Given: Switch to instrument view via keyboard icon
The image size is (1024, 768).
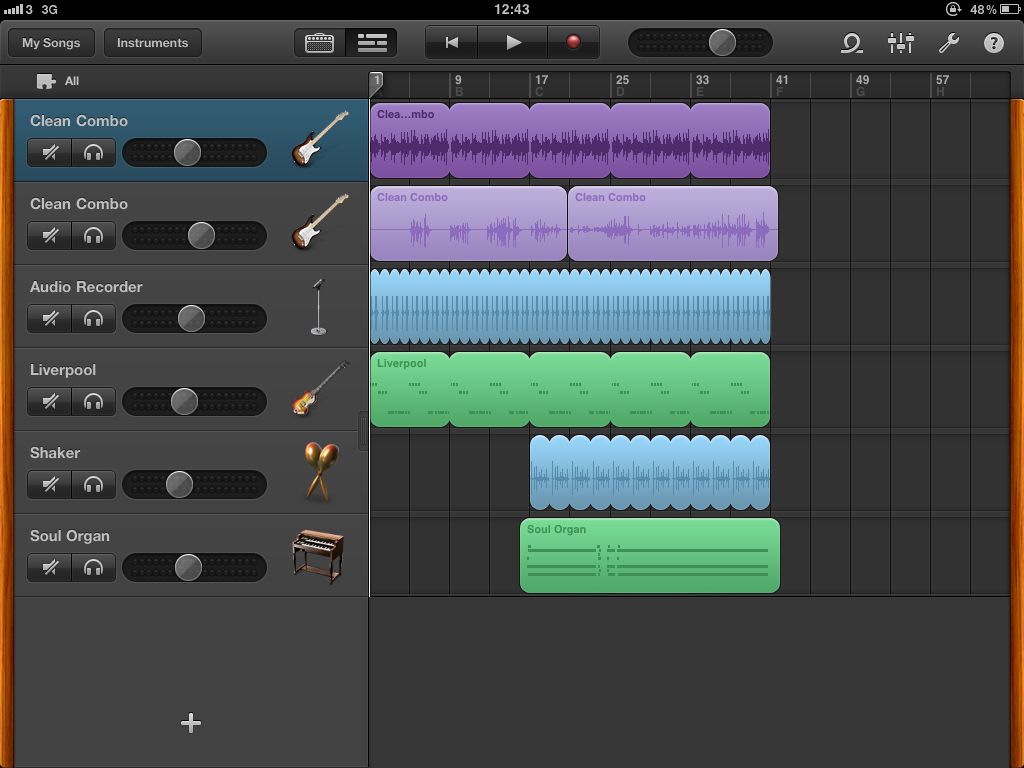Looking at the screenshot, I should [x=319, y=43].
